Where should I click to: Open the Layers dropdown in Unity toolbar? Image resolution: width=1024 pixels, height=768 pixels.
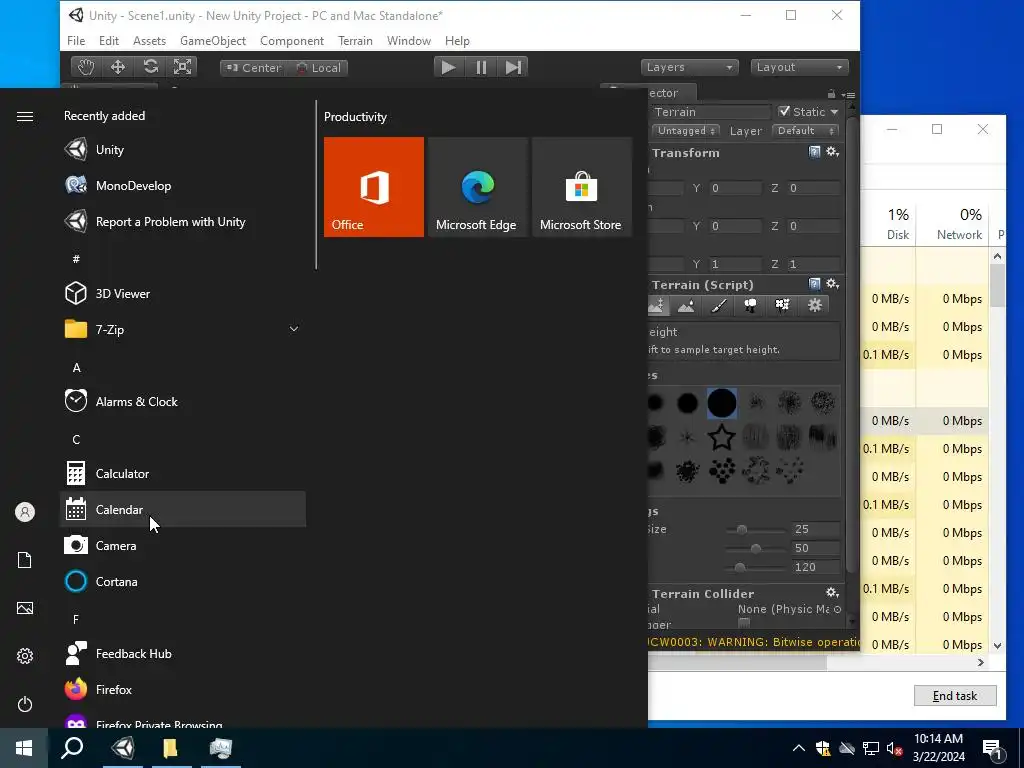tap(690, 67)
